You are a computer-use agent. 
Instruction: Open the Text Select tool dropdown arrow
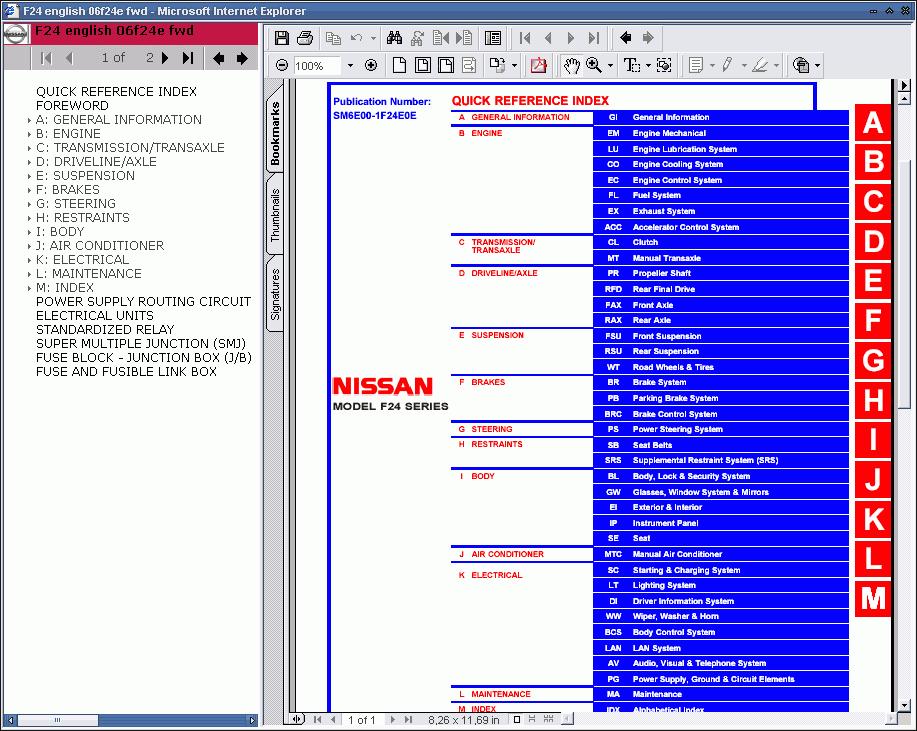(648, 65)
